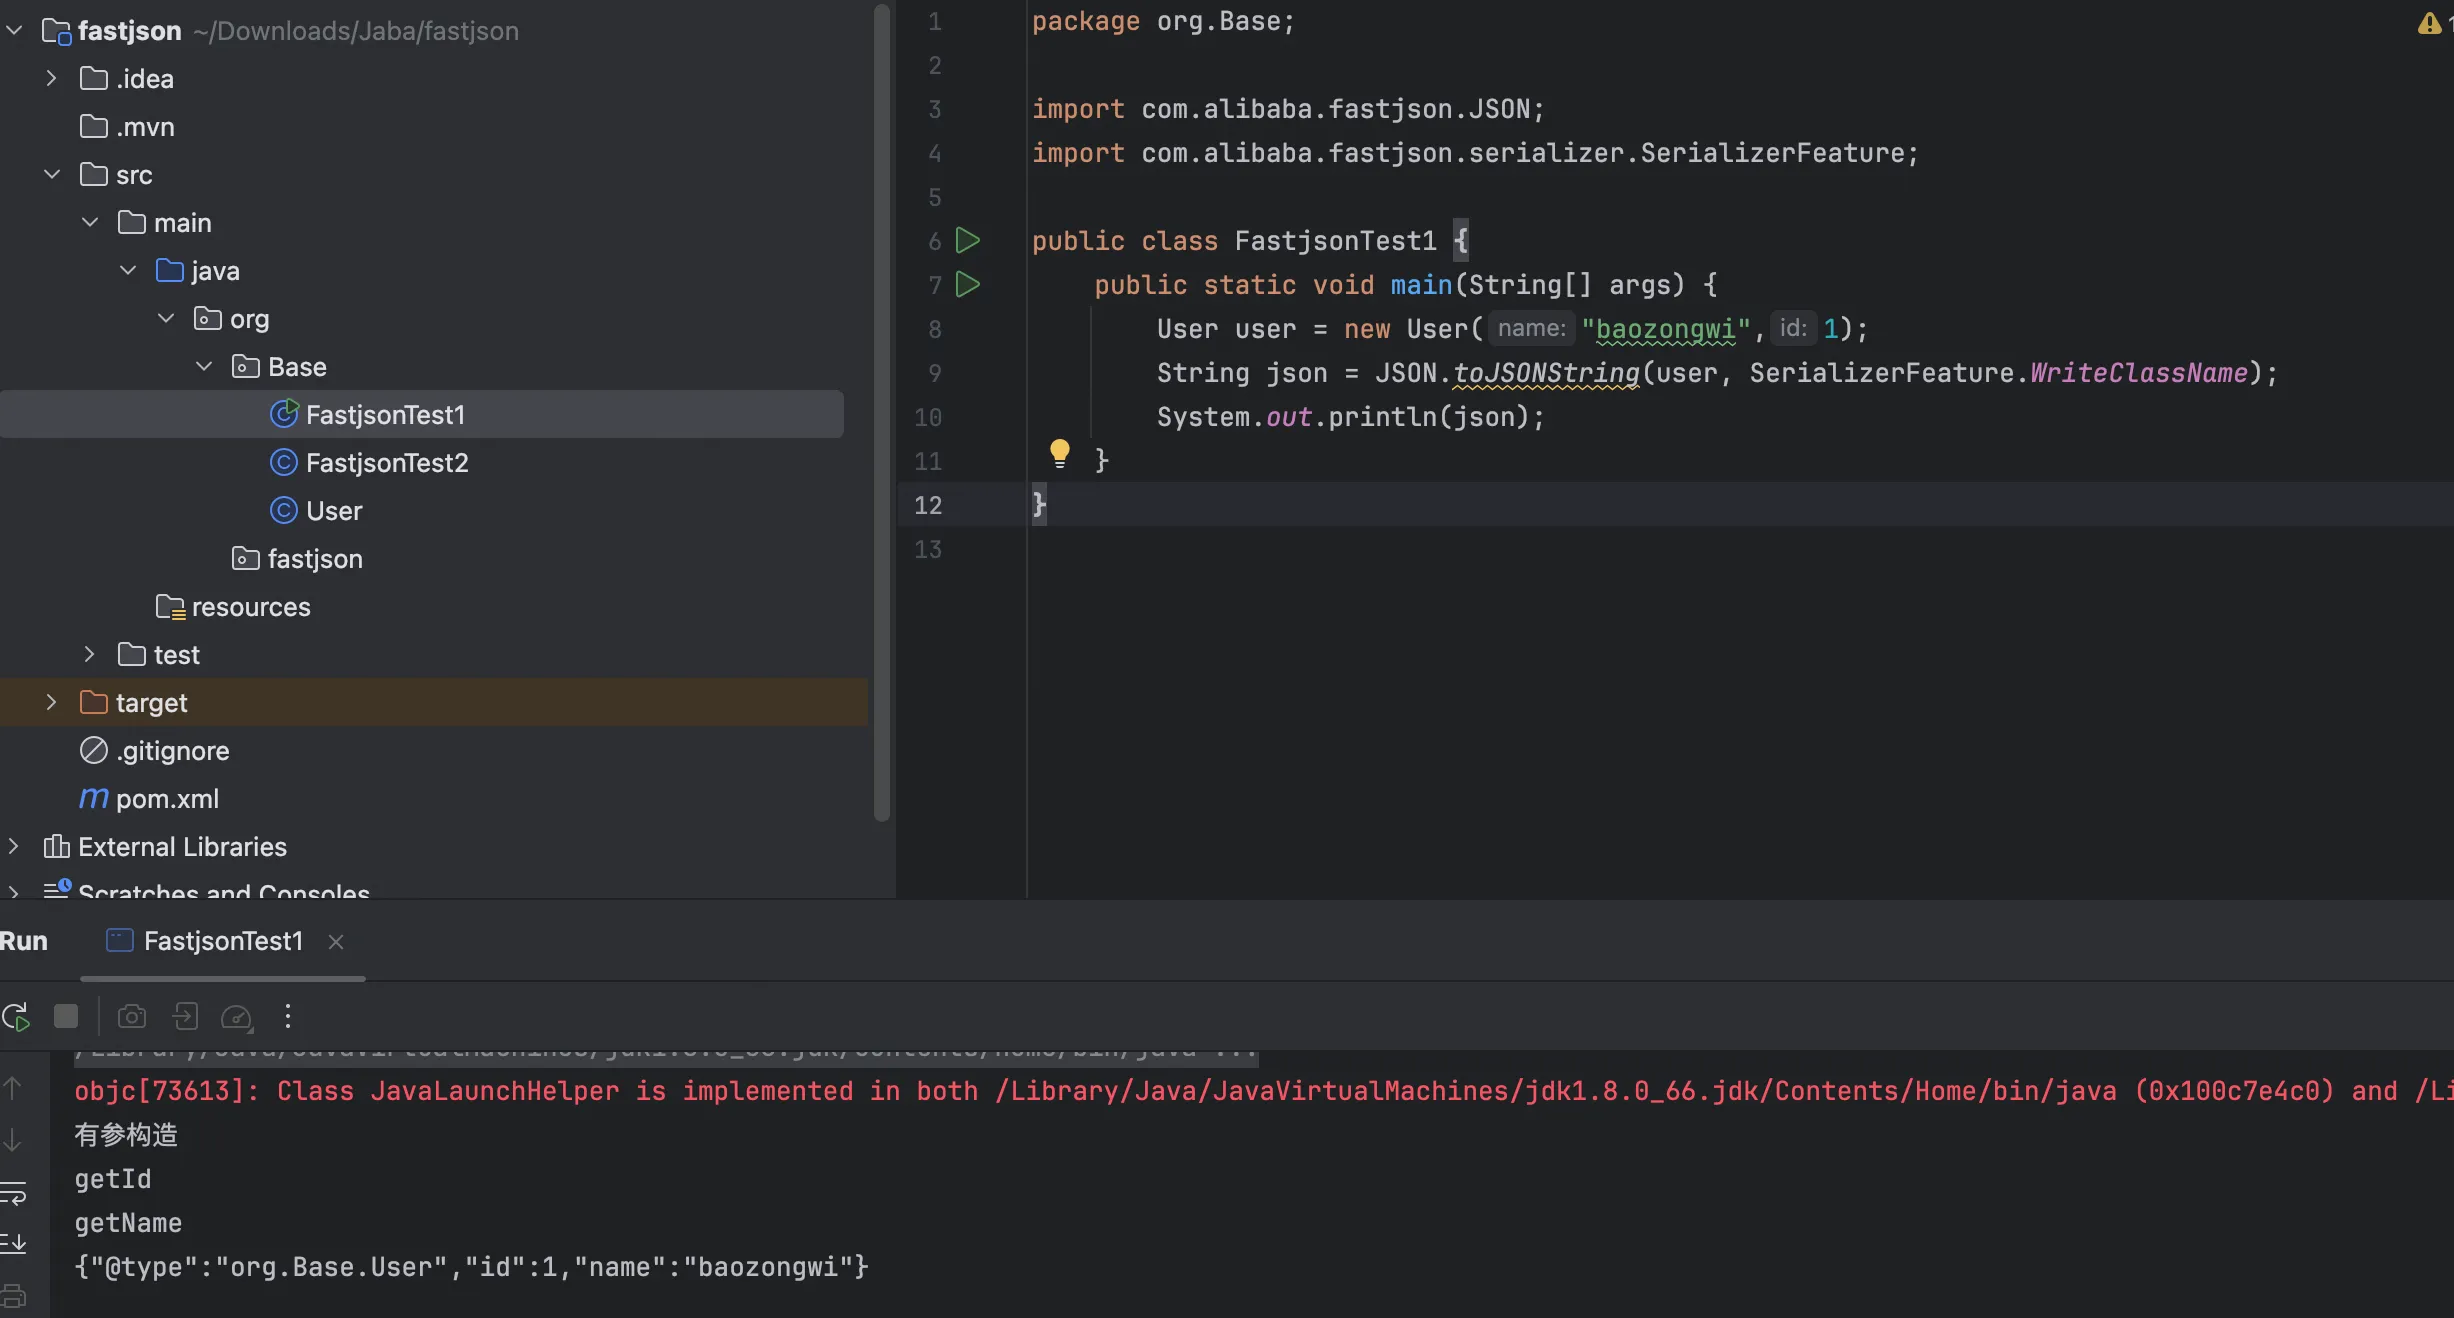Screen dimensions: 2454x1318
Task: Expand the target folder
Action: click(51, 702)
